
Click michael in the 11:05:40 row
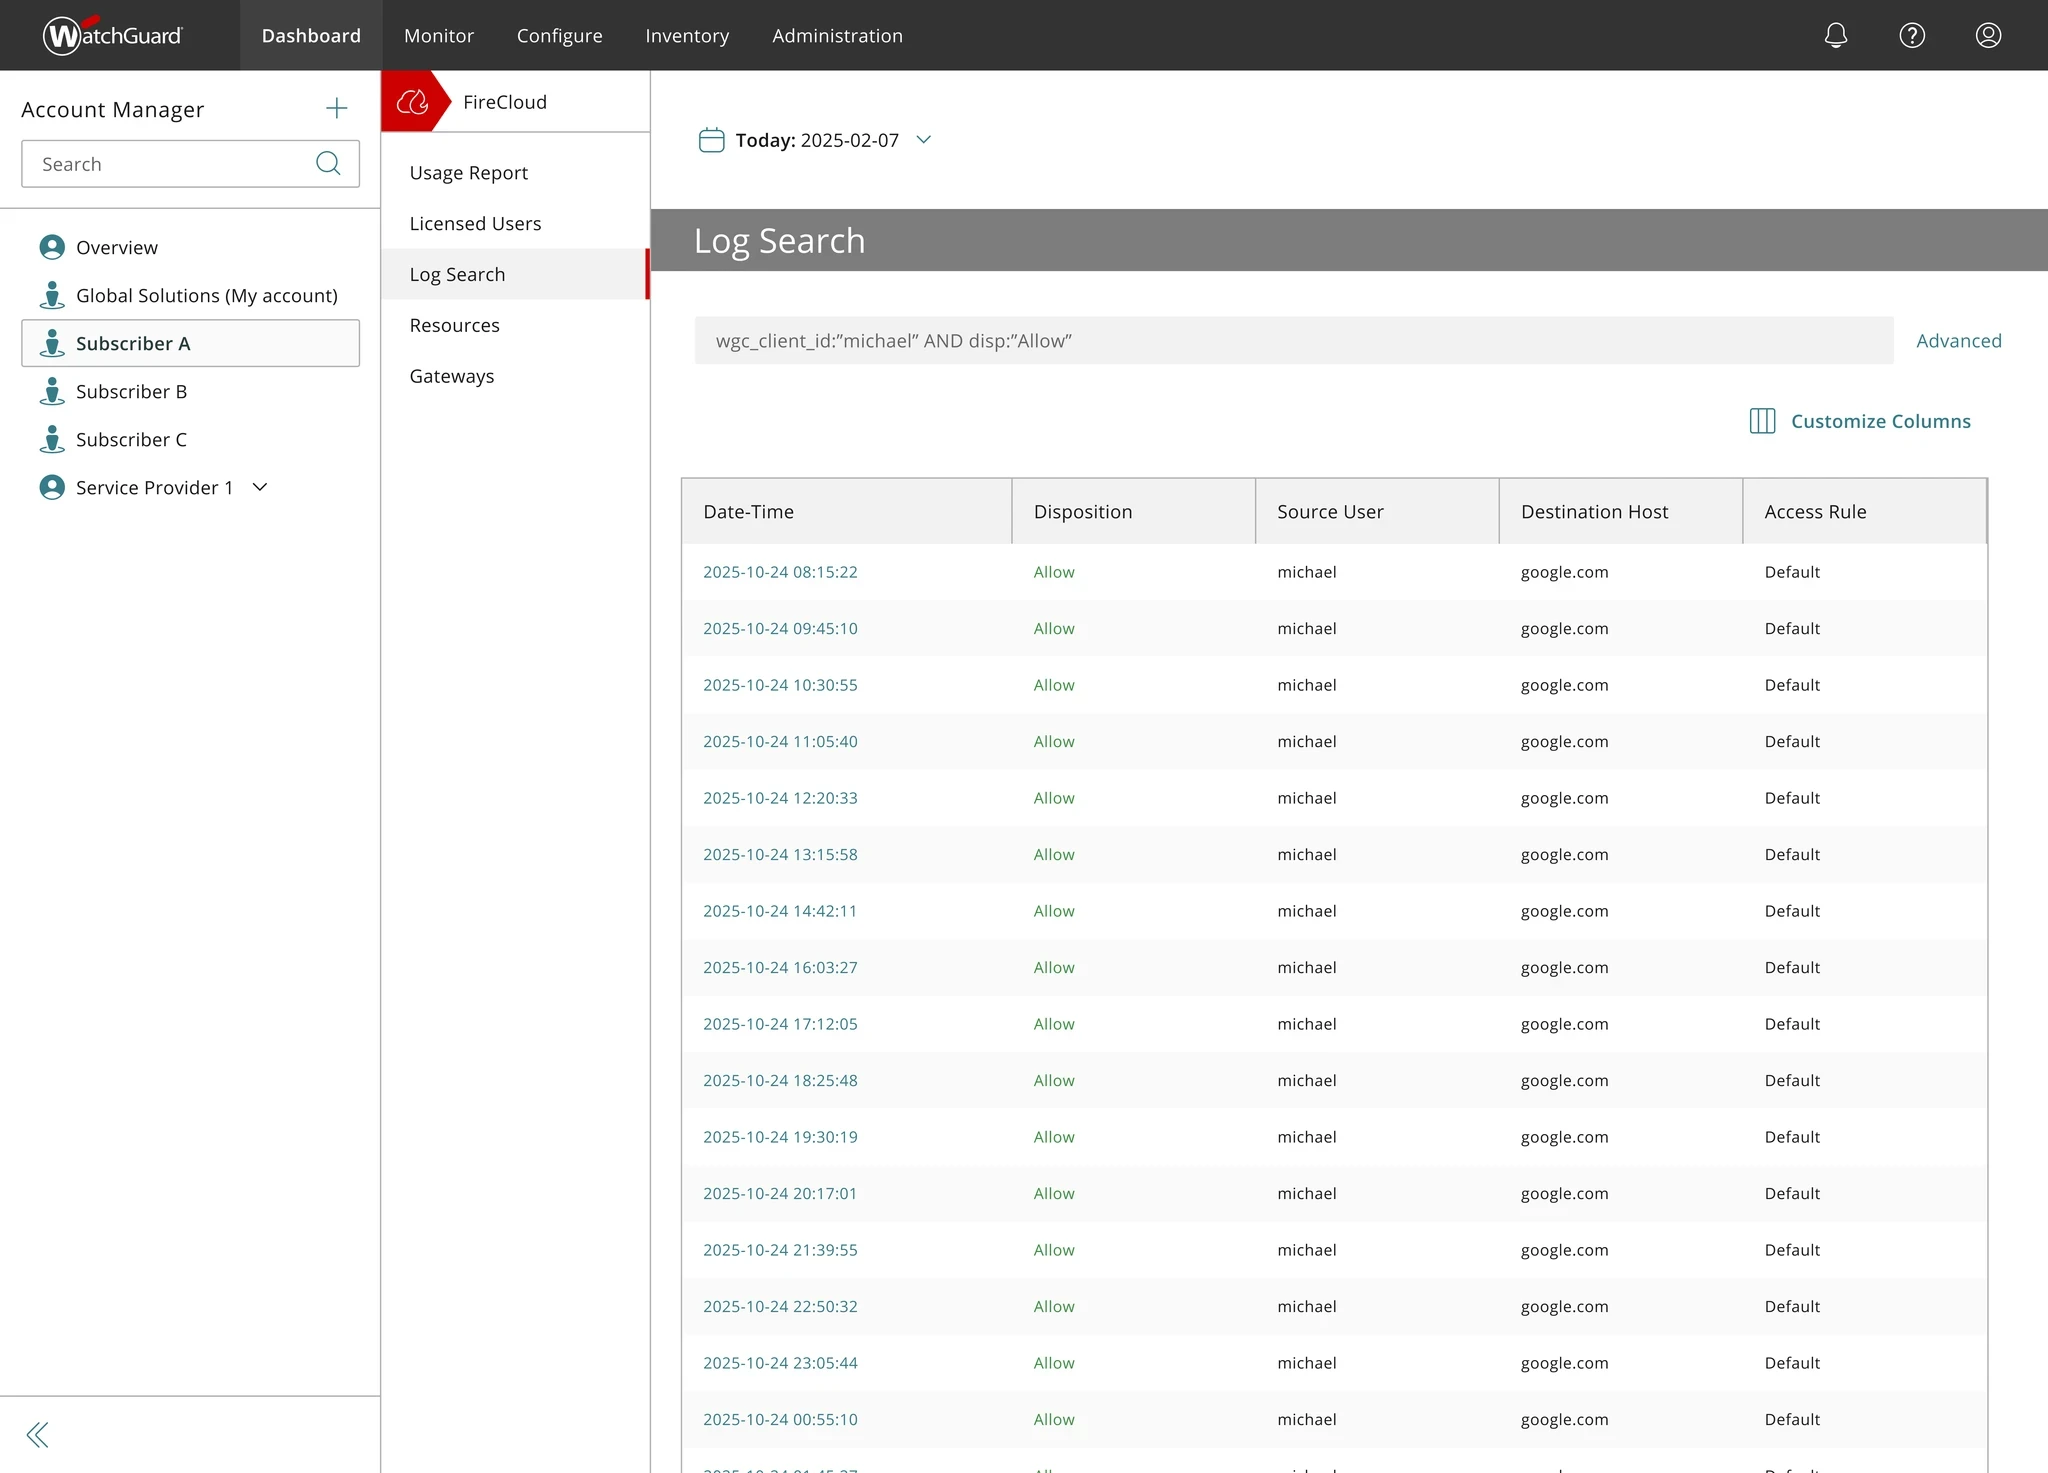tap(1307, 741)
